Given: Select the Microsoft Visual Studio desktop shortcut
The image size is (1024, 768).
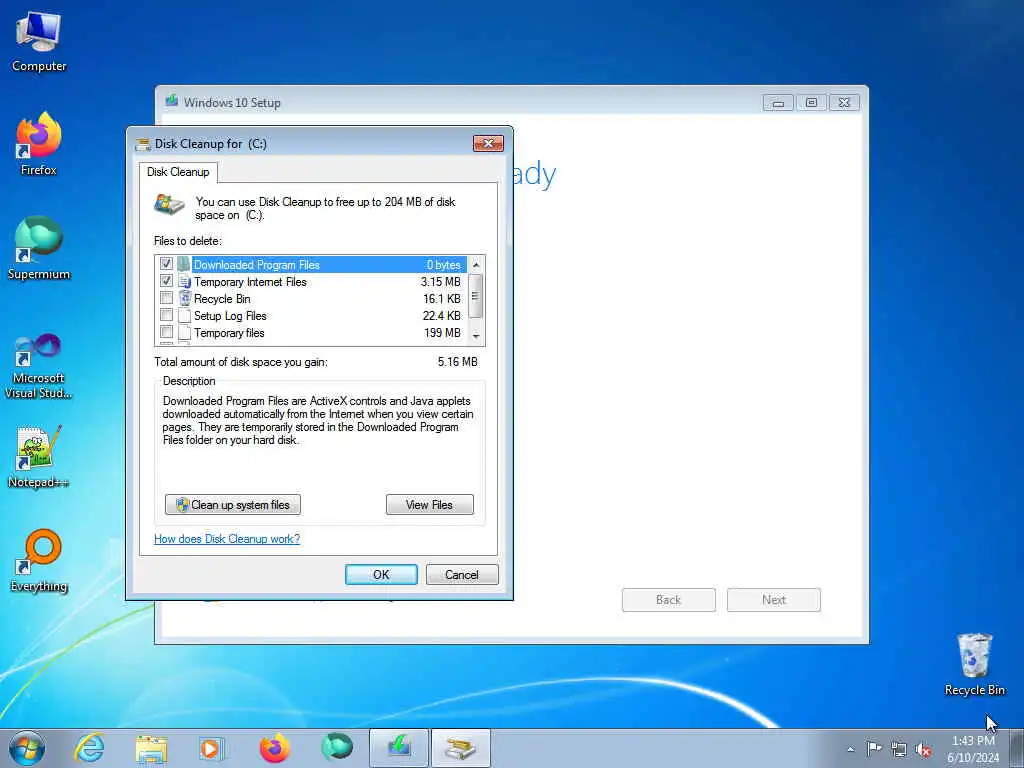Looking at the screenshot, I should pyautogui.click(x=39, y=366).
